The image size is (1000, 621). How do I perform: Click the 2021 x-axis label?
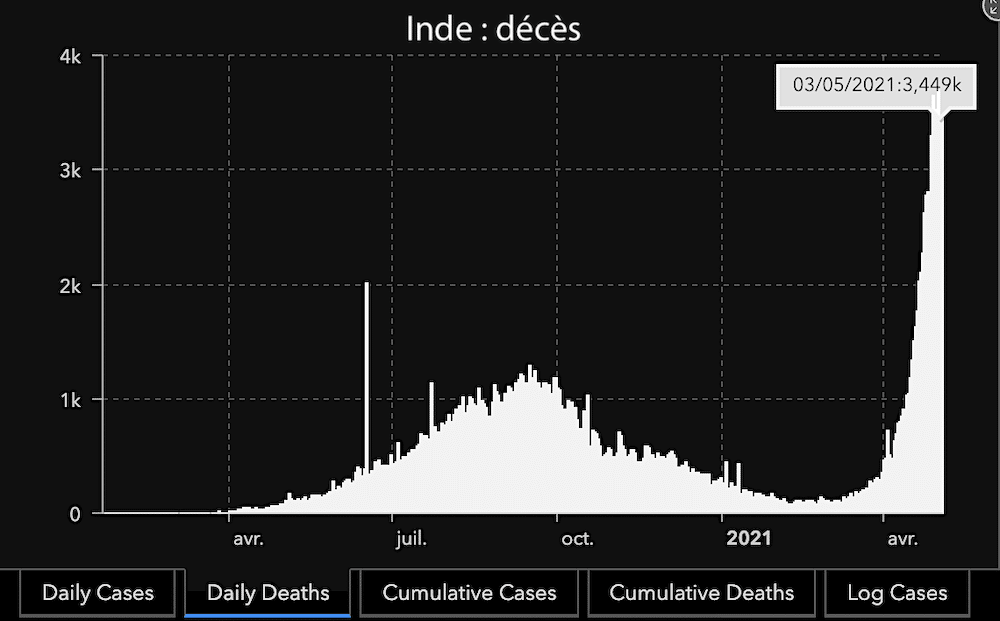point(749,538)
